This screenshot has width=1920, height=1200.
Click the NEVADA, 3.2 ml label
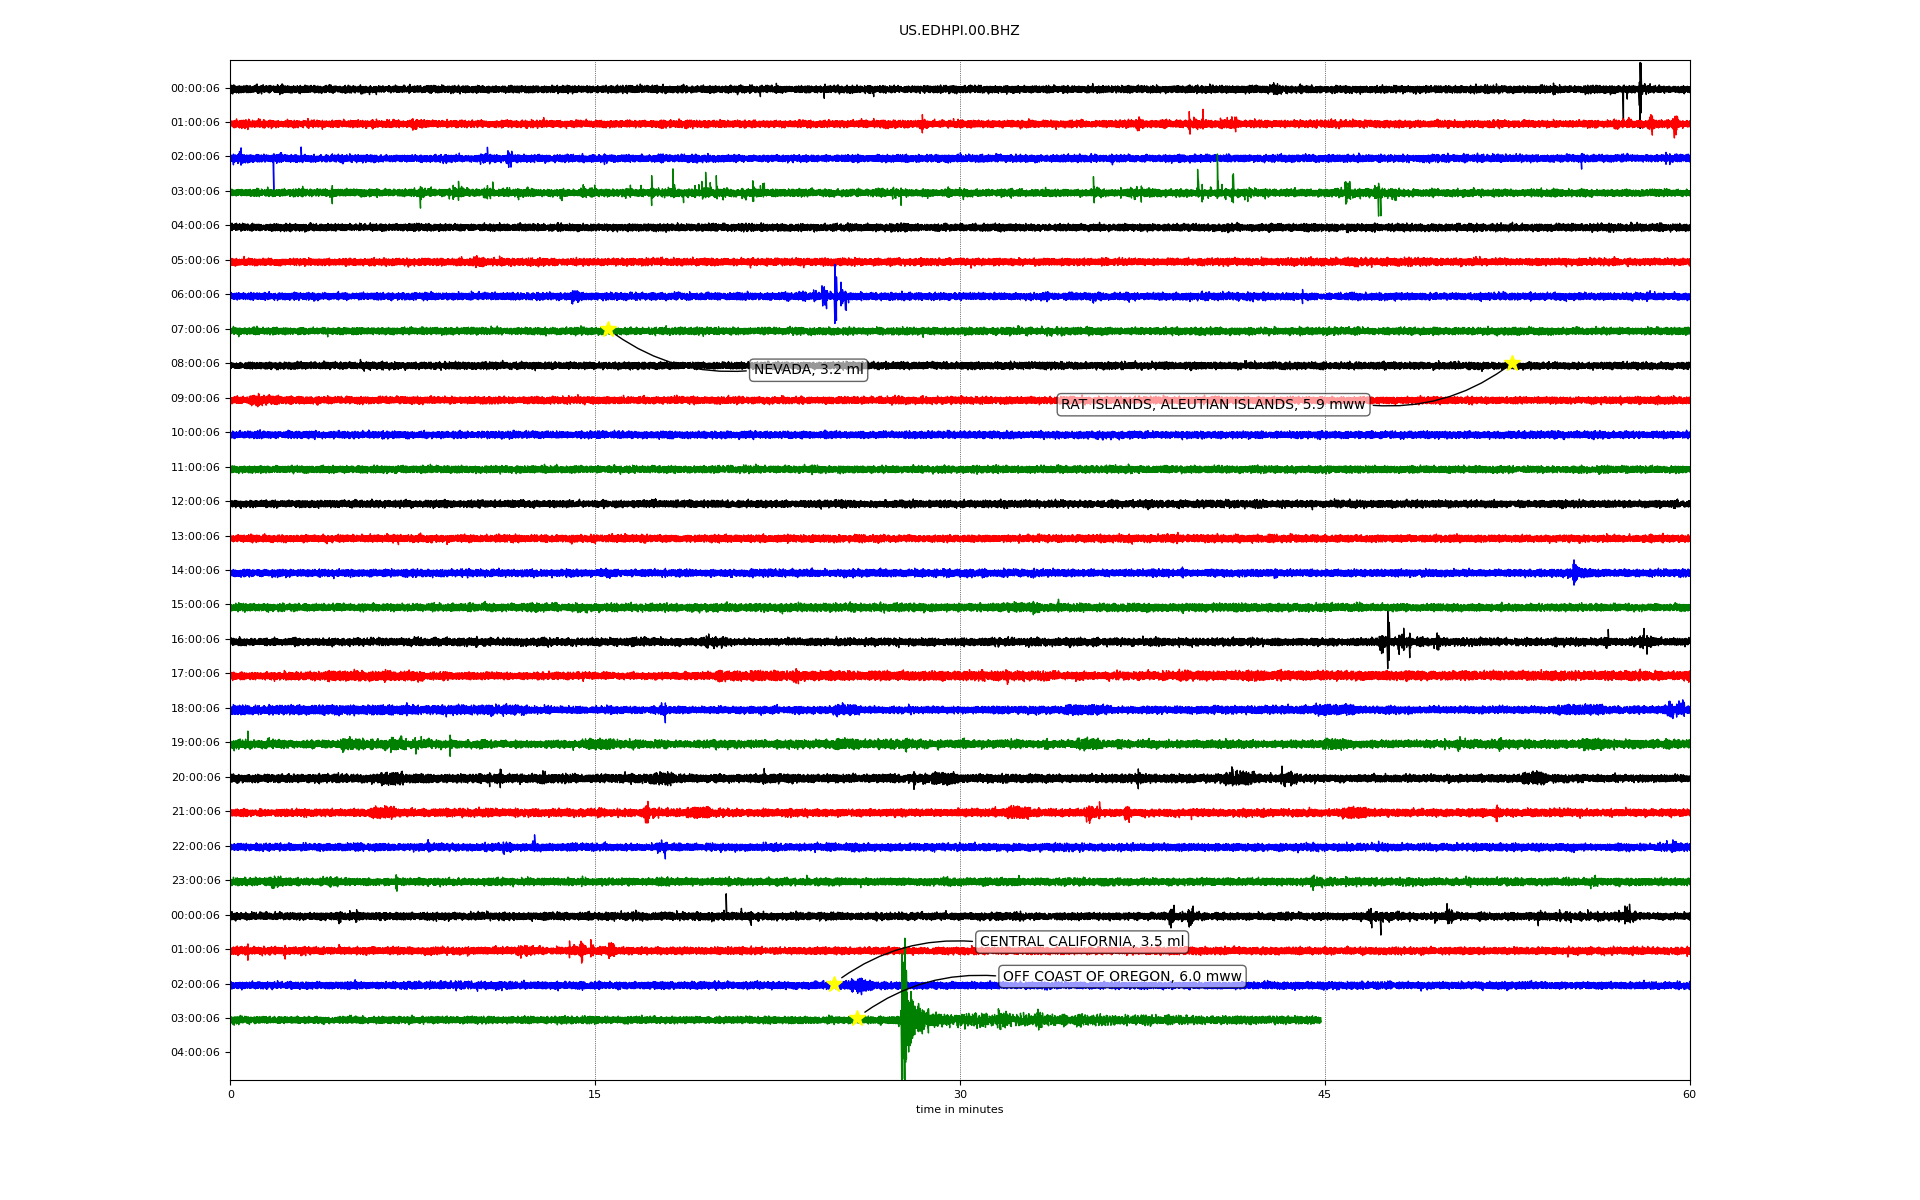(808, 370)
